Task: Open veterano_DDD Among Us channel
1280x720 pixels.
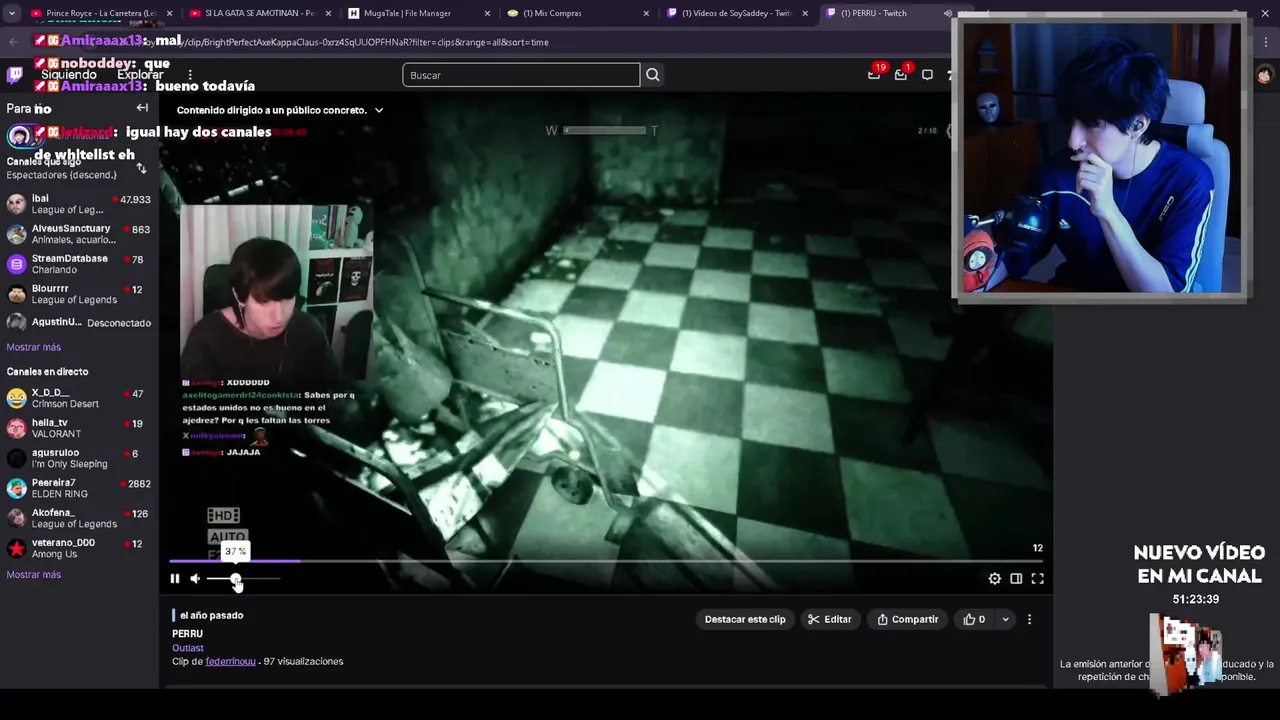Action: pyautogui.click(x=79, y=548)
